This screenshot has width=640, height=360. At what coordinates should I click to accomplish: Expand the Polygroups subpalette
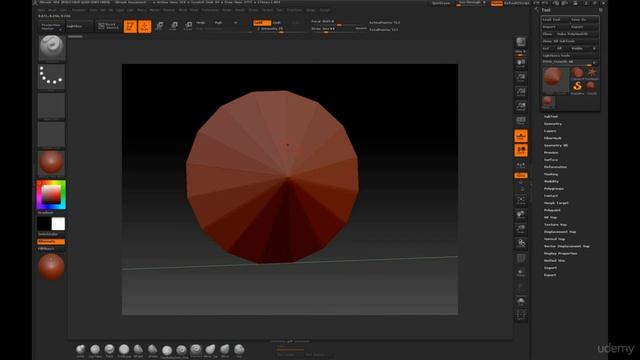[553, 189]
